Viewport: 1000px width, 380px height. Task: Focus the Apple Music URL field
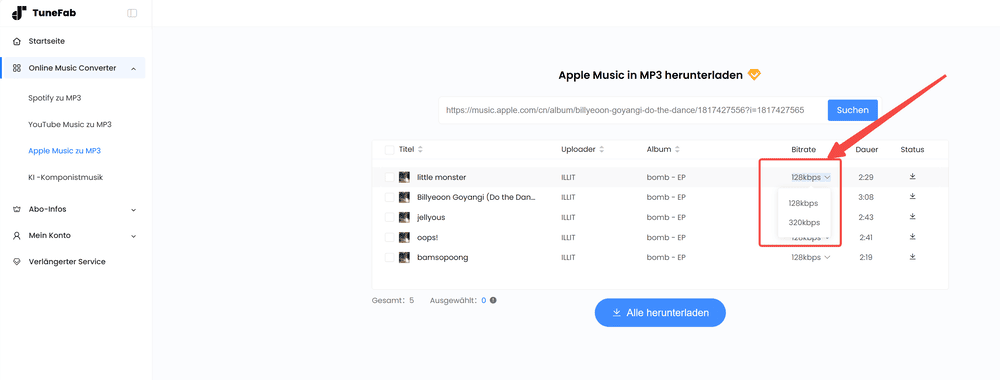pyautogui.click(x=633, y=110)
